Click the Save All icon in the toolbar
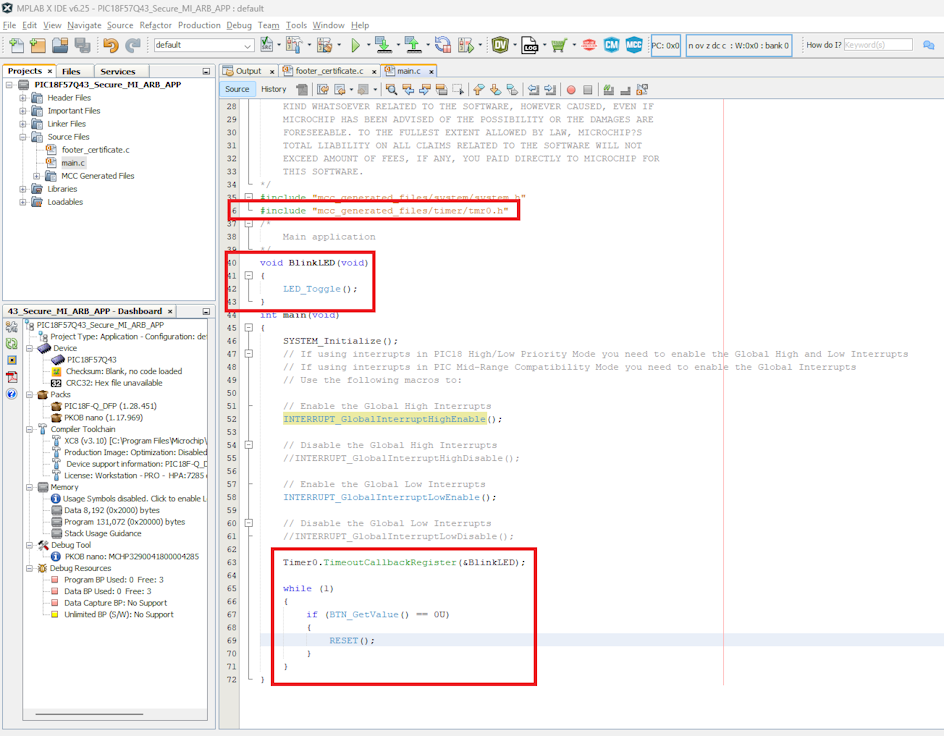This screenshot has height=736, width=944. click(82, 45)
